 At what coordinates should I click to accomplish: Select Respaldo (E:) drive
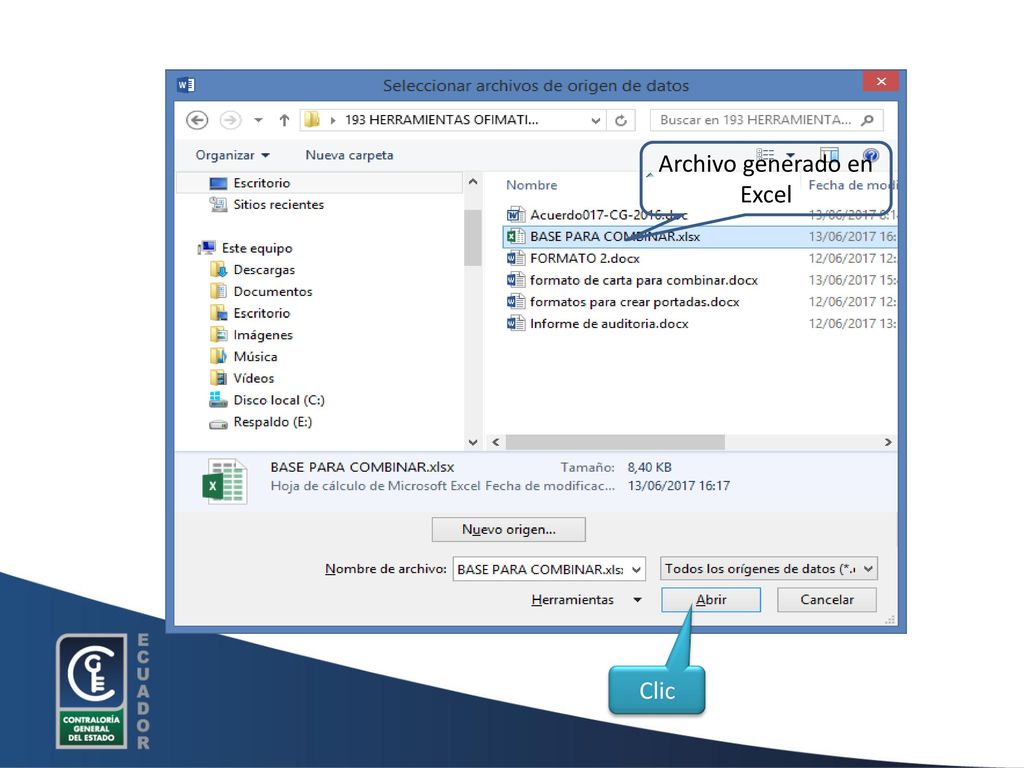pyautogui.click(x=272, y=422)
